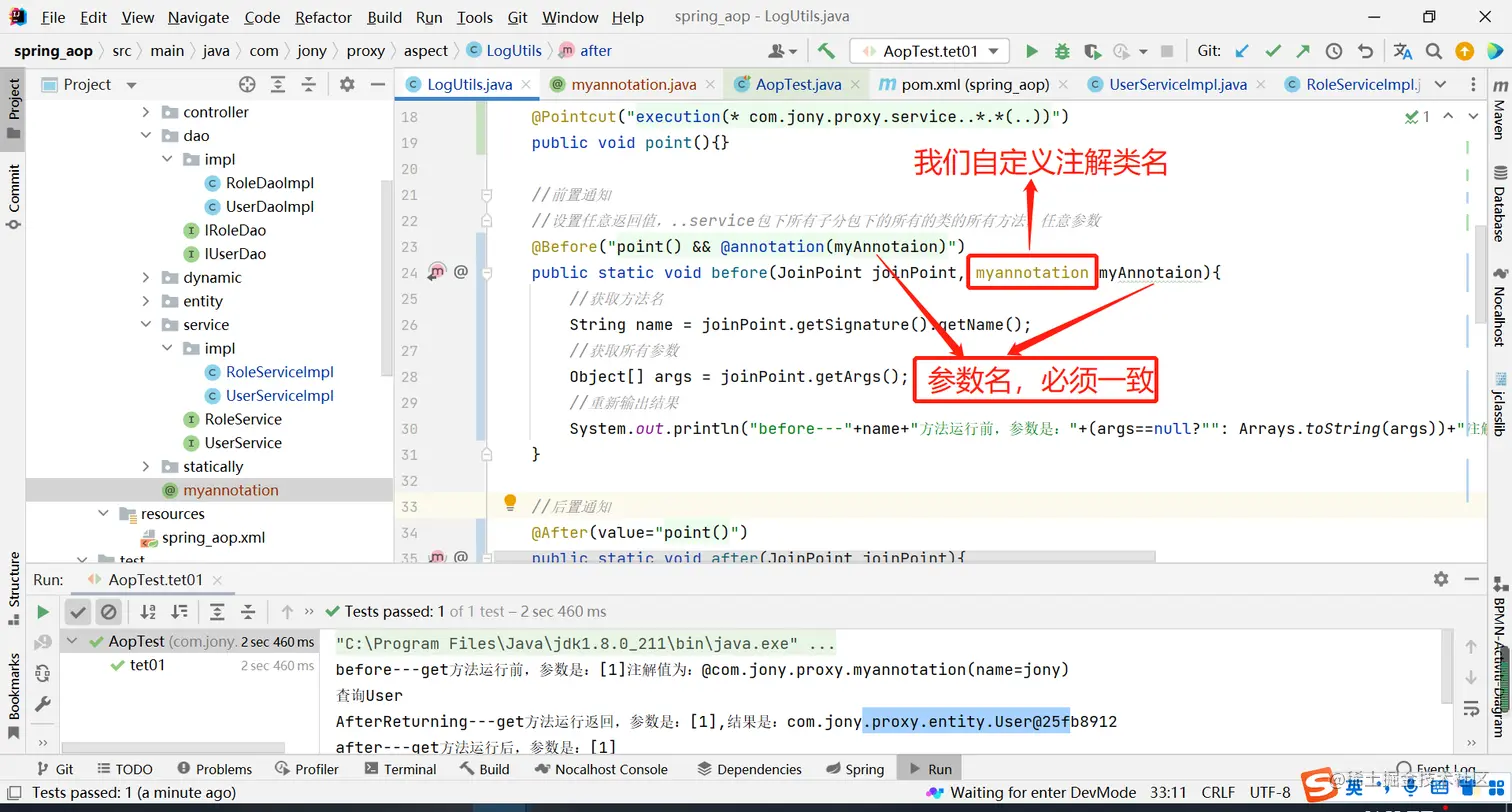Image resolution: width=1512 pixels, height=812 pixels.
Task: Open the Tools menu
Action: (x=475, y=17)
